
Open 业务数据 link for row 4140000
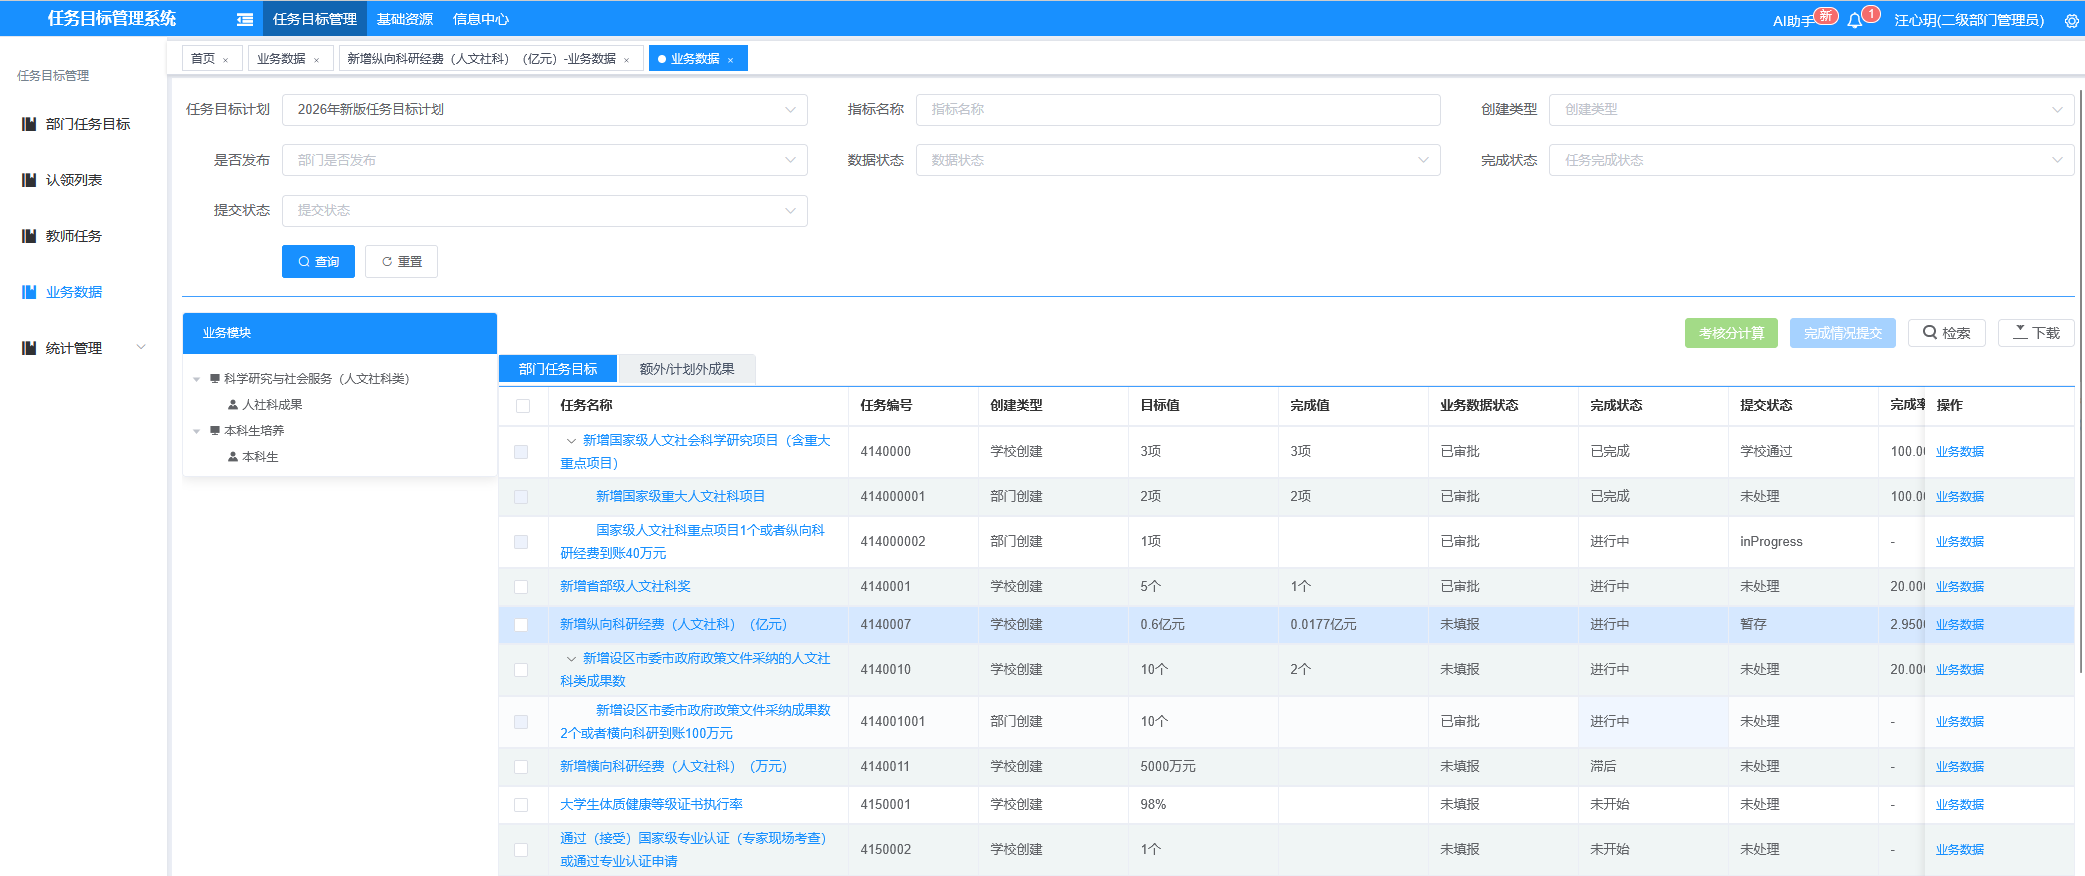coord(1959,452)
